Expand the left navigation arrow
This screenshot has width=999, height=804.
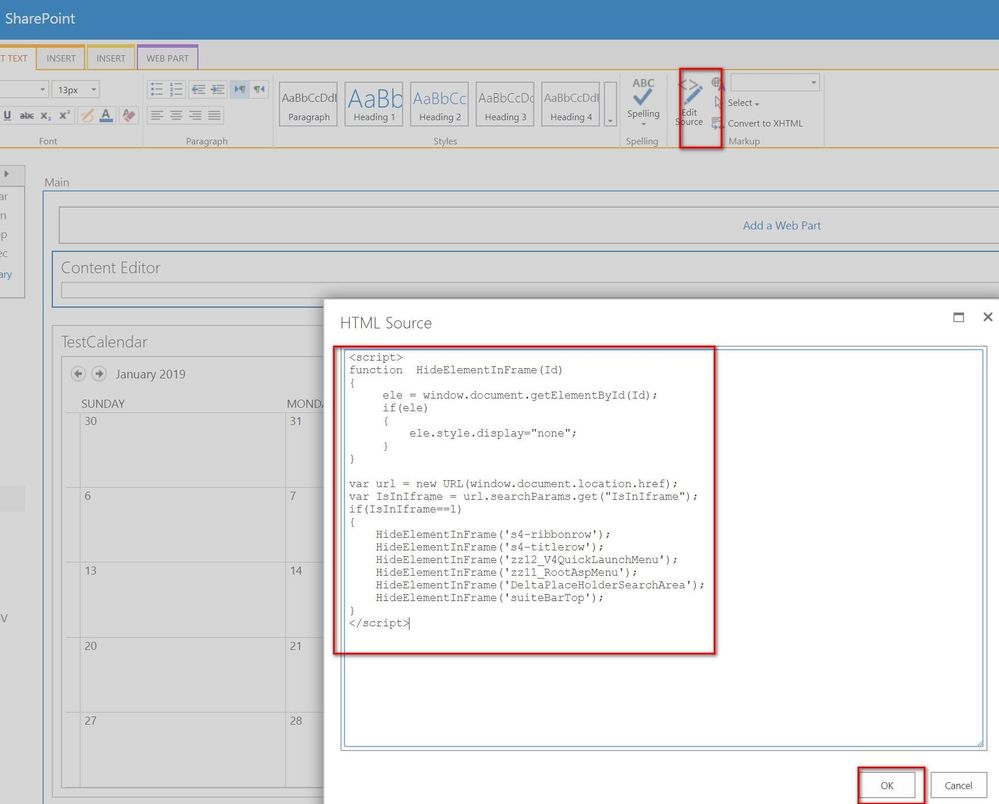[x=6, y=174]
